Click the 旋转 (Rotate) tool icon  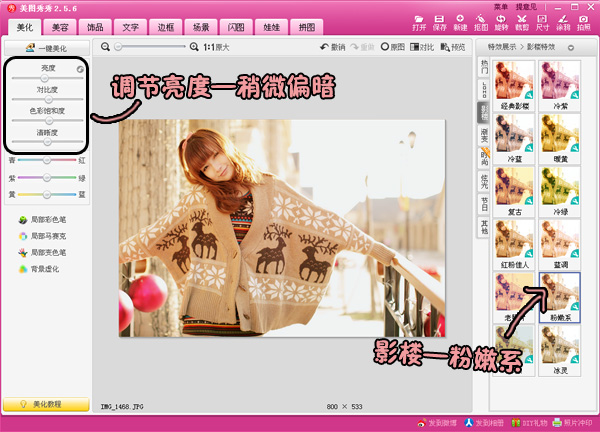coord(501,22)
